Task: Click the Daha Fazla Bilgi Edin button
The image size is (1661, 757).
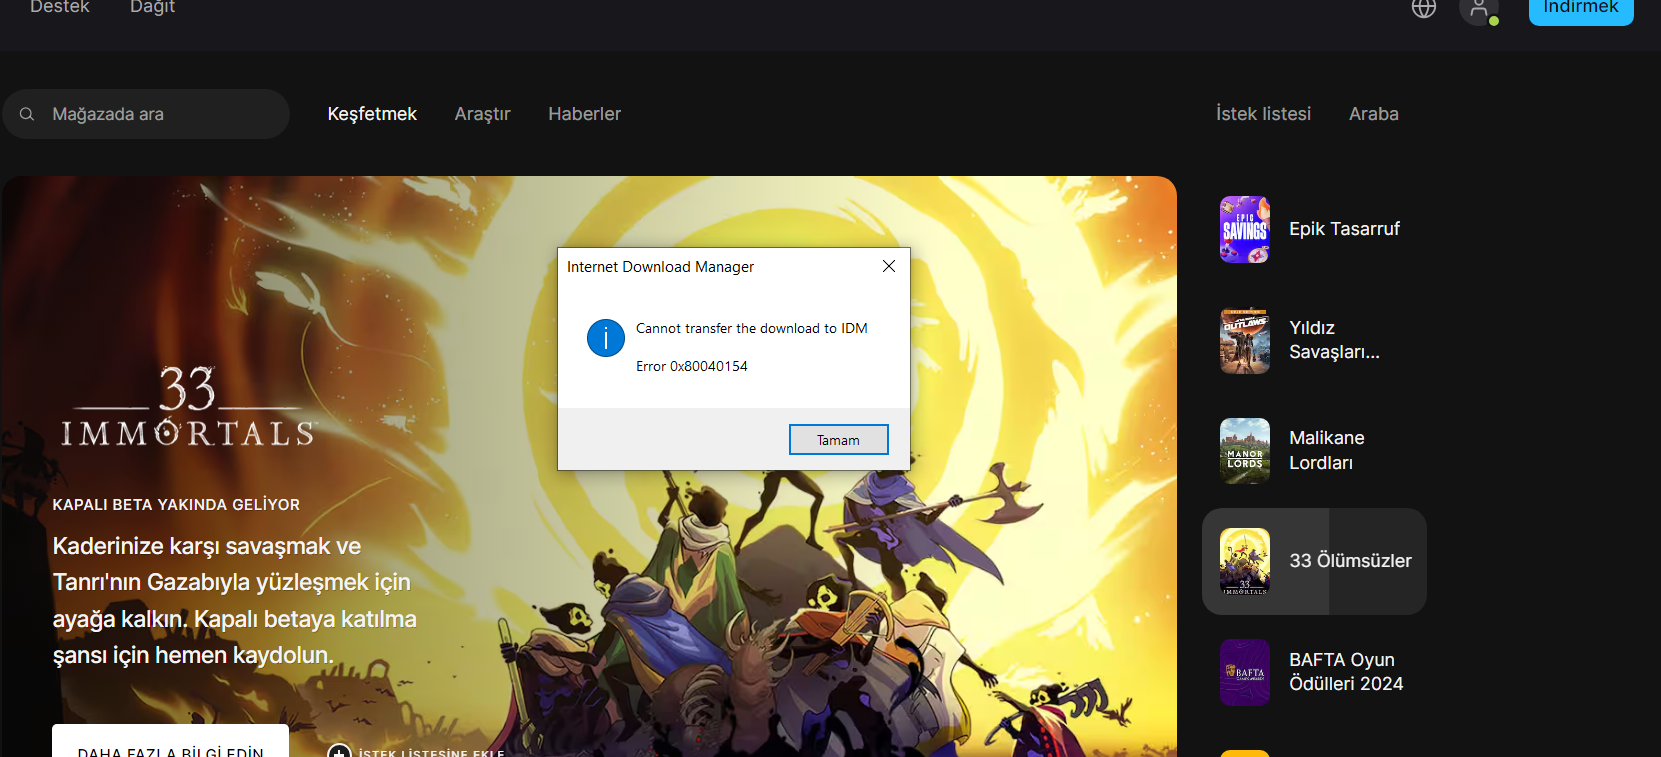Action: click(170, 741)
